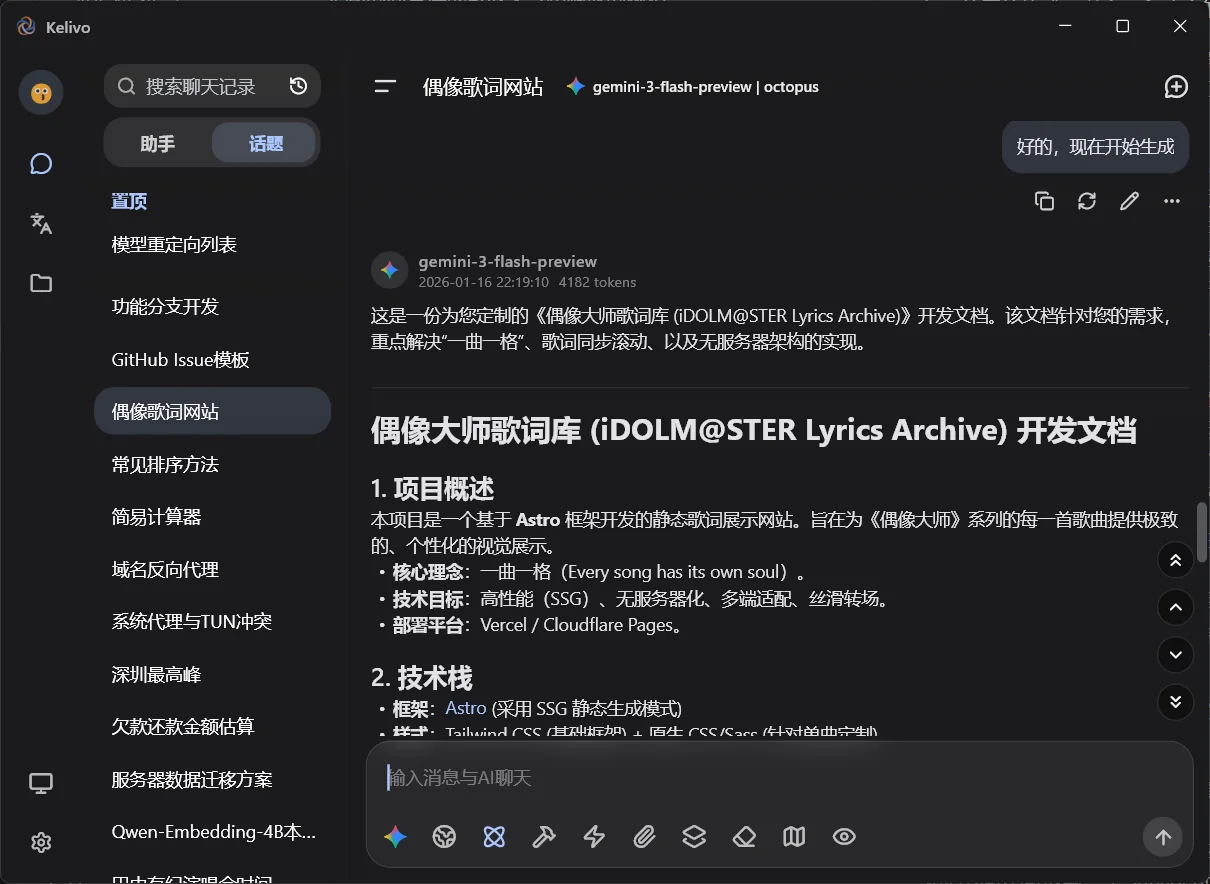Toggle the eye icon in input toolbar
The image size is (1210, 884).
(844, 837)
